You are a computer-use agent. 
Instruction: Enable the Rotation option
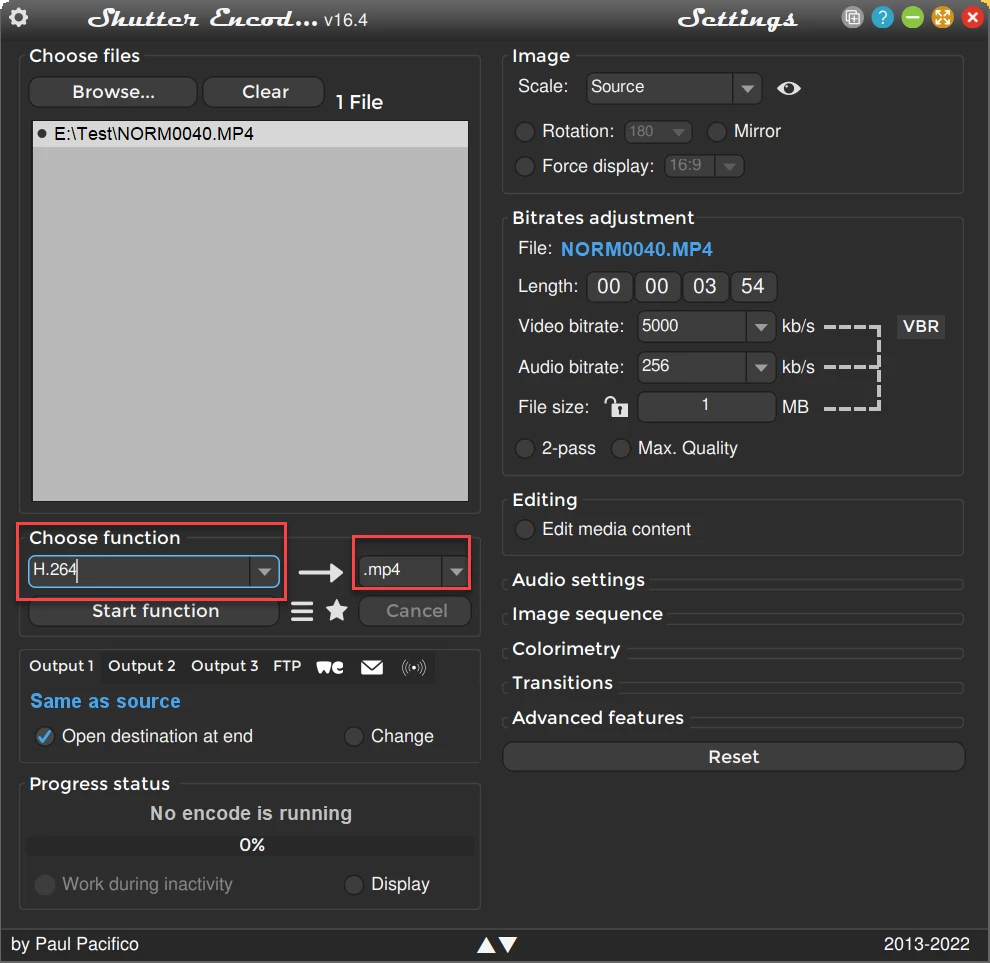525,132
